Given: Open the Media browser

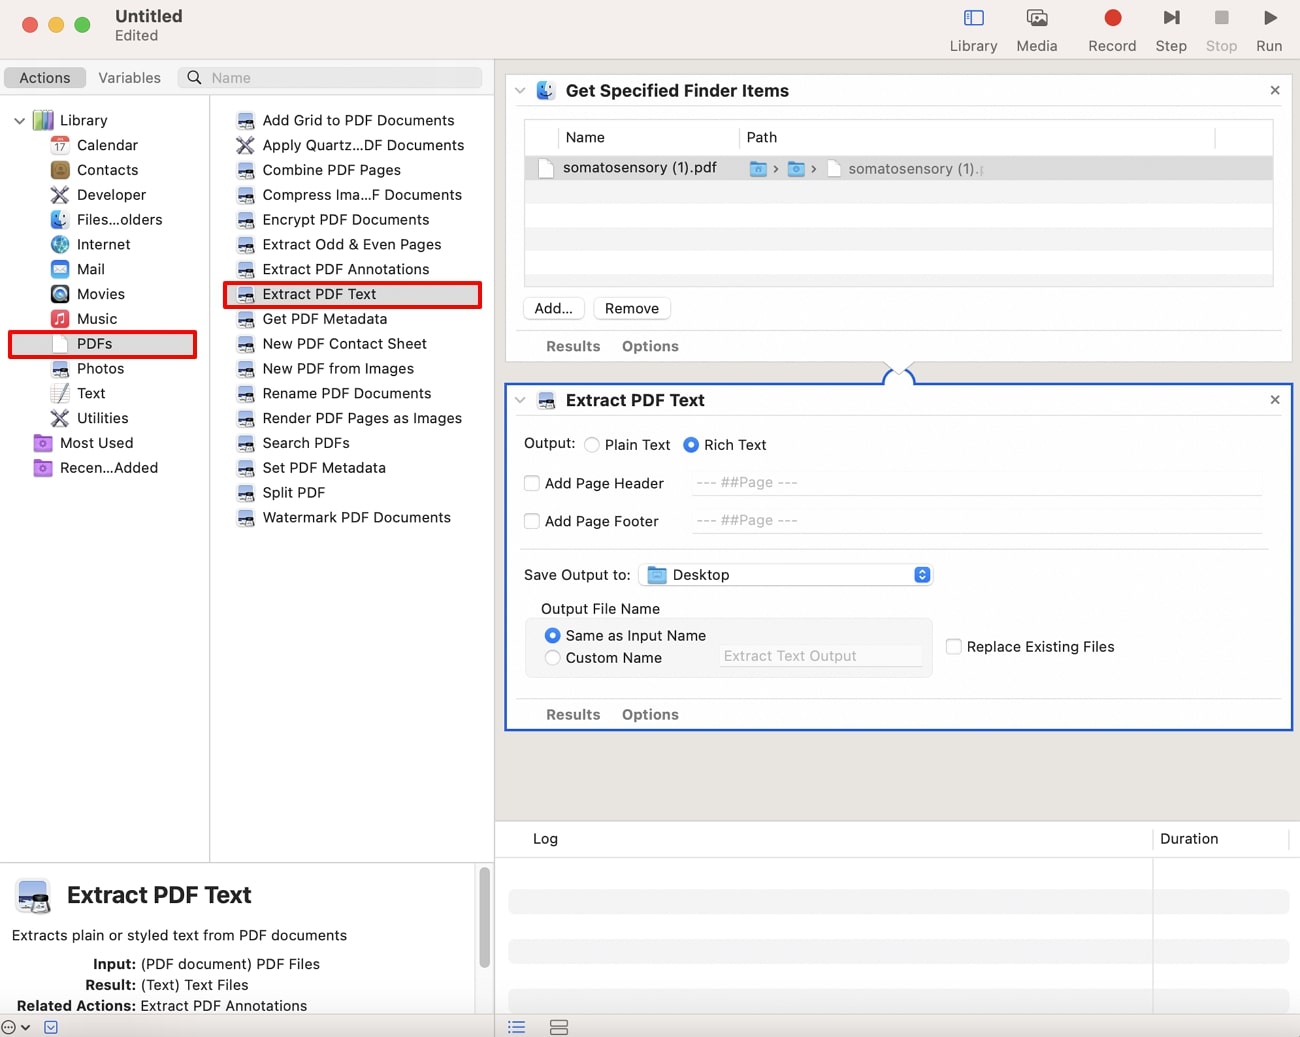Looking at the screenshot, I should (x=1037, y=18).
